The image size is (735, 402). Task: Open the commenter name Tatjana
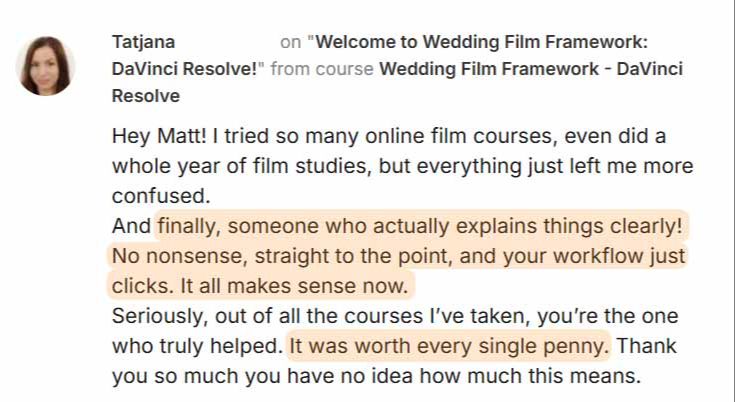(x=143, y=42)
